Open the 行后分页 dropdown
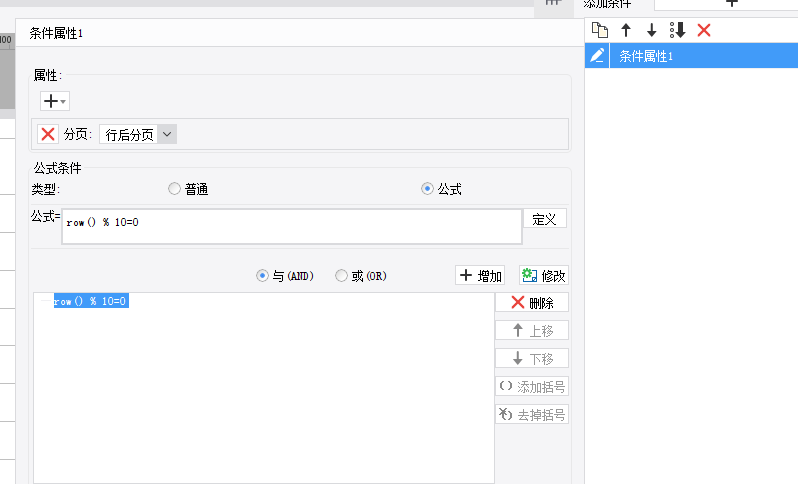 pos(138,134)
